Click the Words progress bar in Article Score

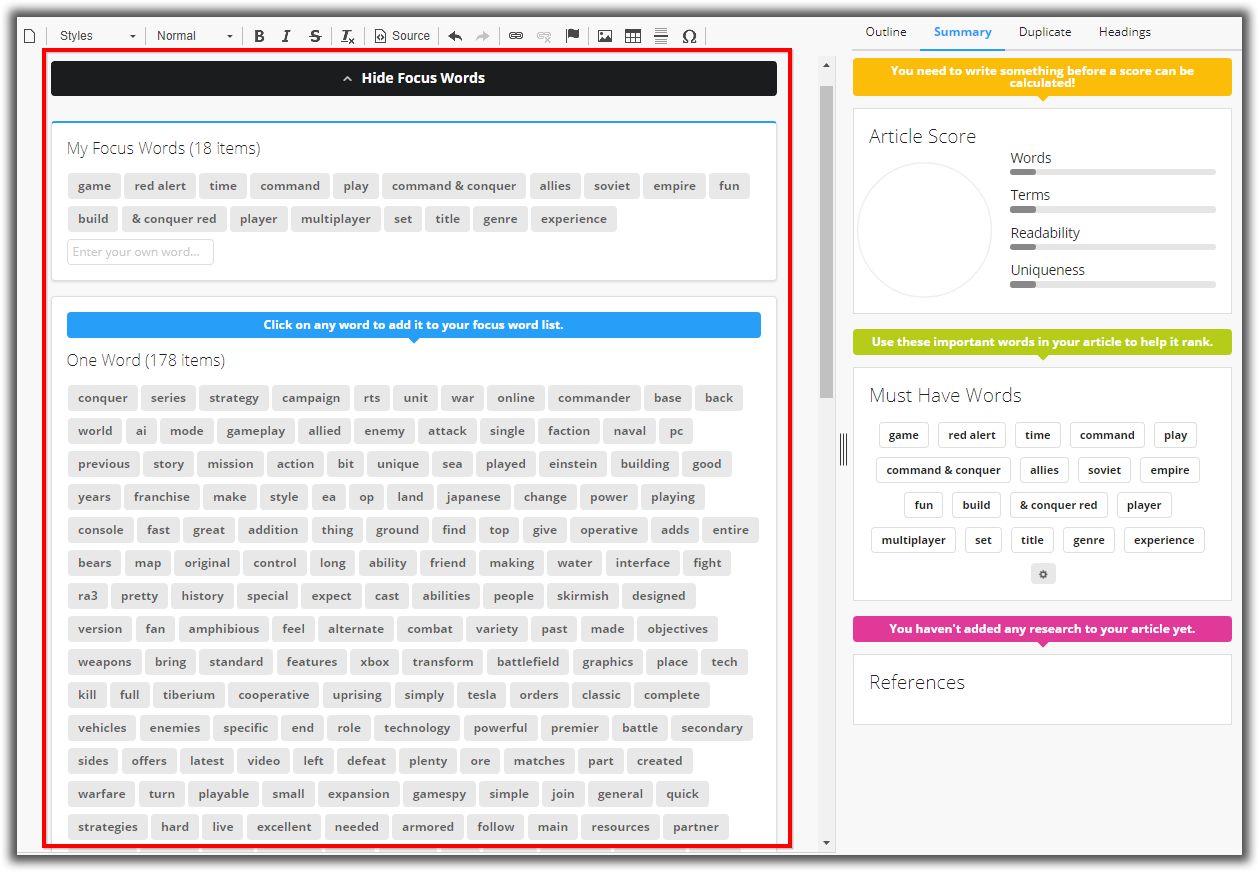pyautogui.click(x=1113, y=172)
